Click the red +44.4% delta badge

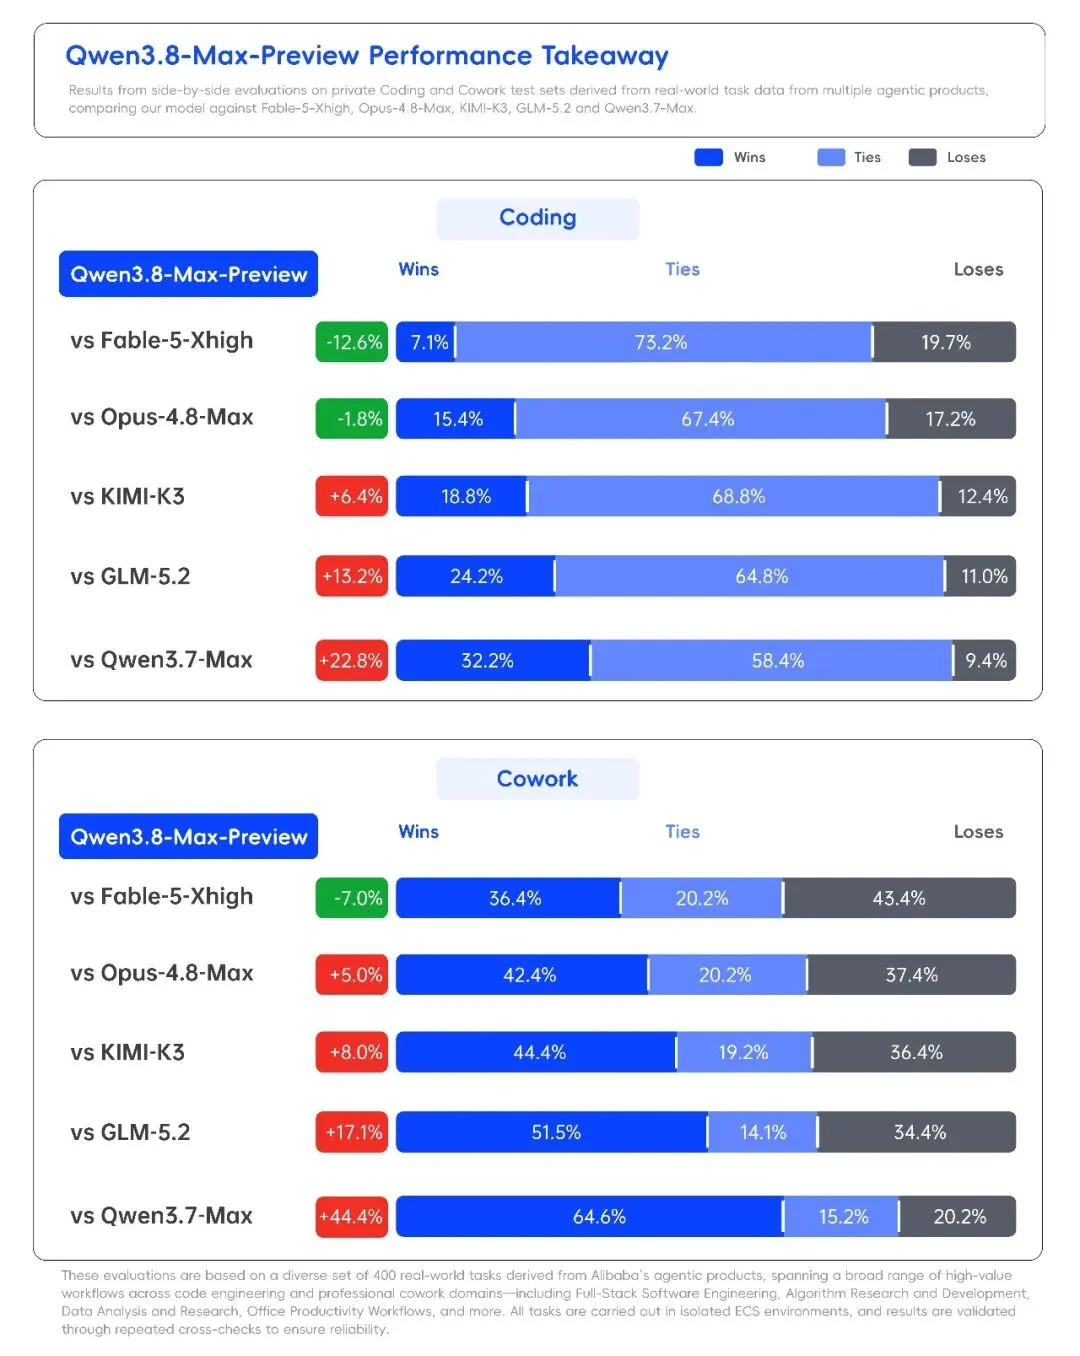pos(352,1216)
